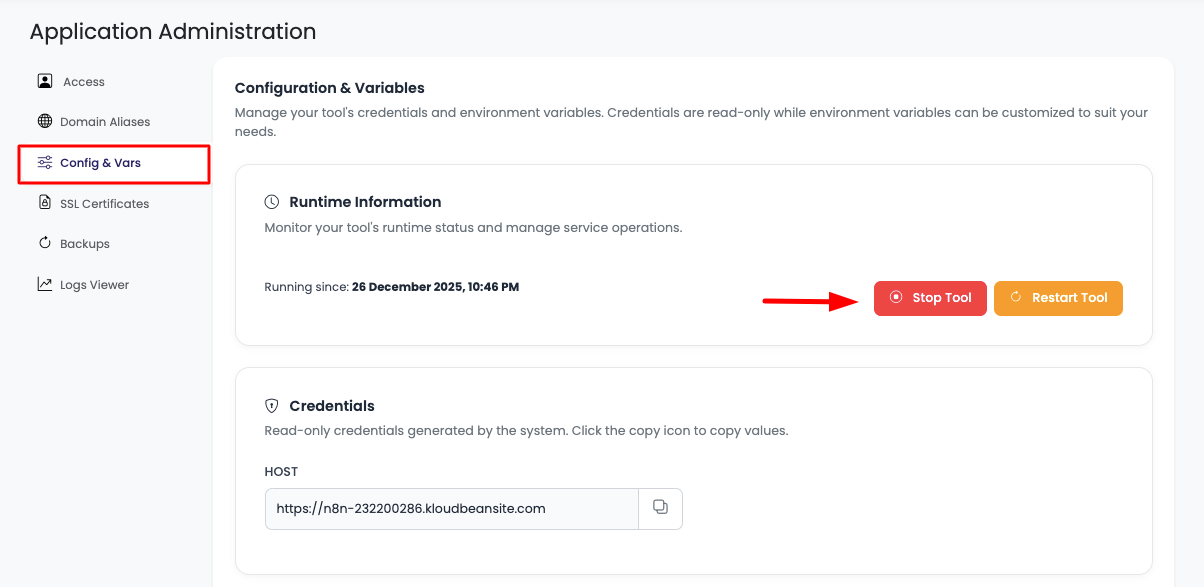
Task: Copy the HOST value using copy icon
Action: coord(660,508)
